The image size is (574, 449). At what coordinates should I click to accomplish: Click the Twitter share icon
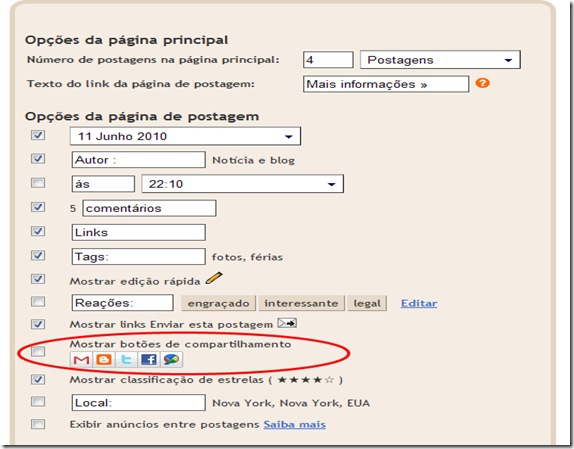[x=126, y=360]
